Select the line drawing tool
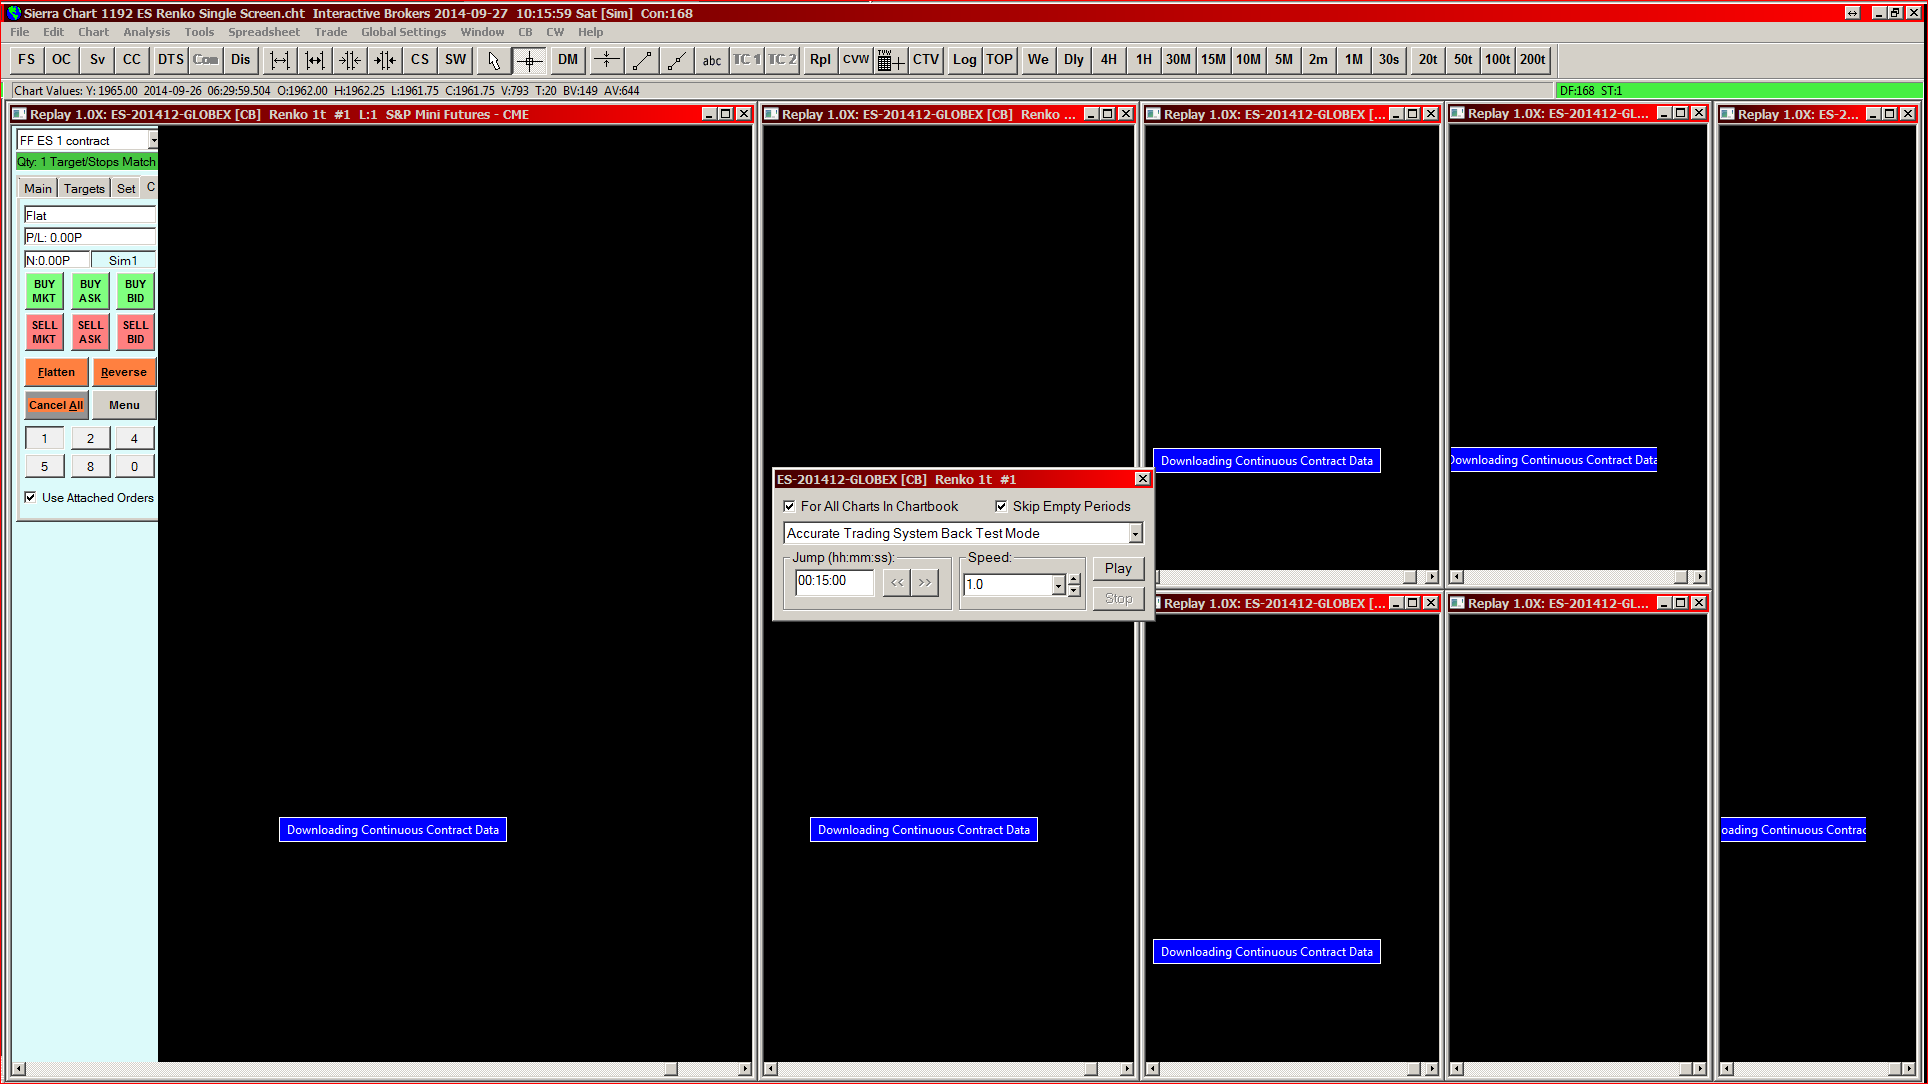Screen dimensions: 1928x1084 tap(642, 60)
